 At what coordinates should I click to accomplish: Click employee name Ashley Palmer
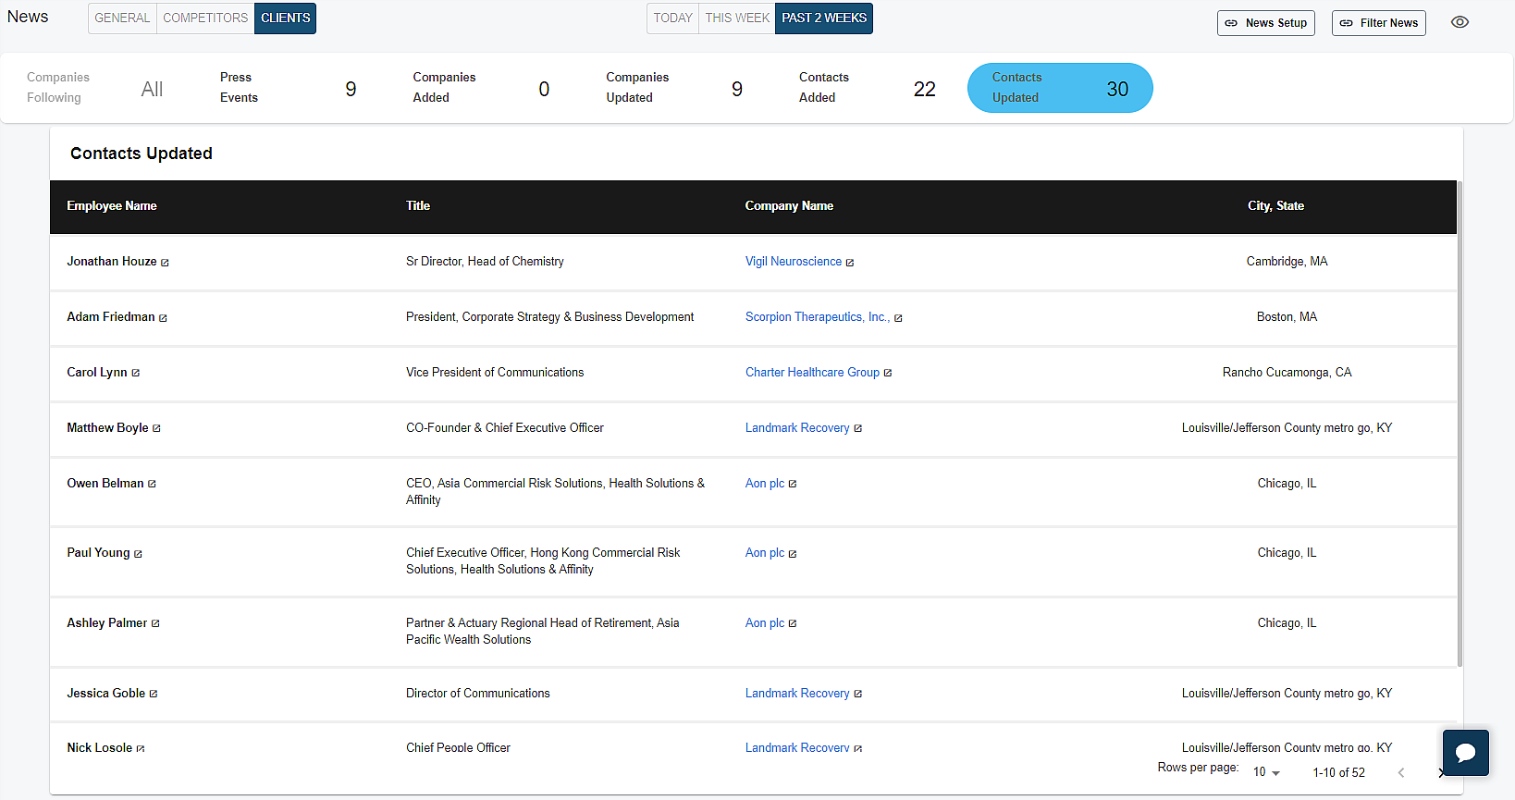(107, 623)
